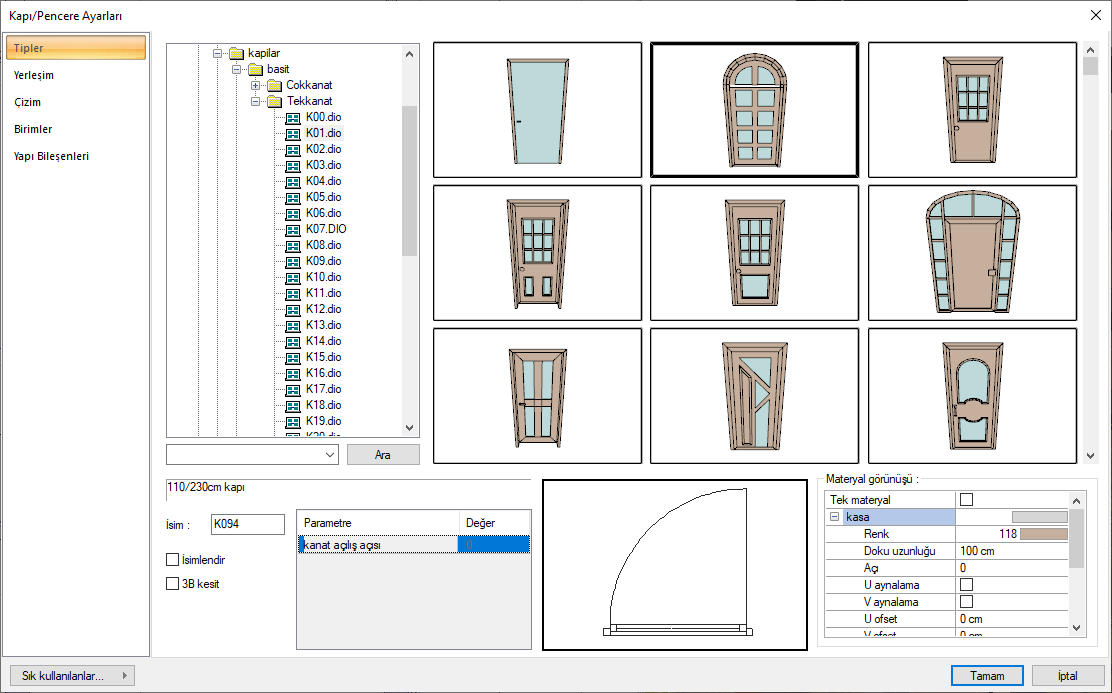Pick the door with arched sidelights thumbnail

tap(972, 252)
